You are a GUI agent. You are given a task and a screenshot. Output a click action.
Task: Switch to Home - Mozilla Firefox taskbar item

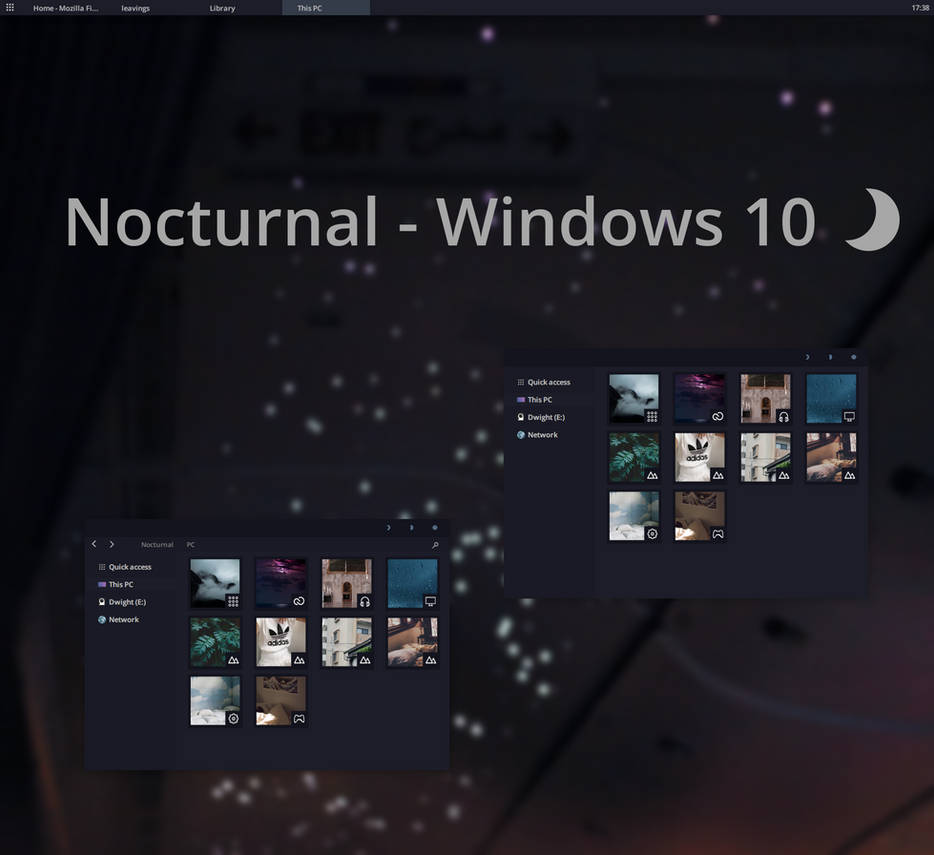click(x=65, y=8)
